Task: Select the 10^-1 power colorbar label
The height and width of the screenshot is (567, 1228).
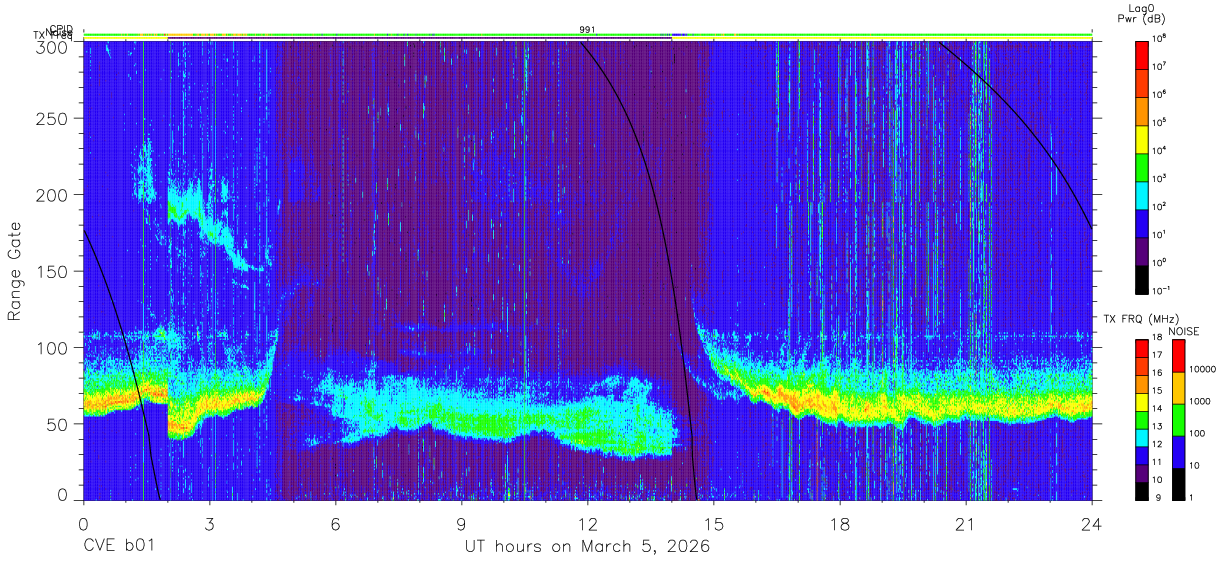Action: click(1159, 291)
